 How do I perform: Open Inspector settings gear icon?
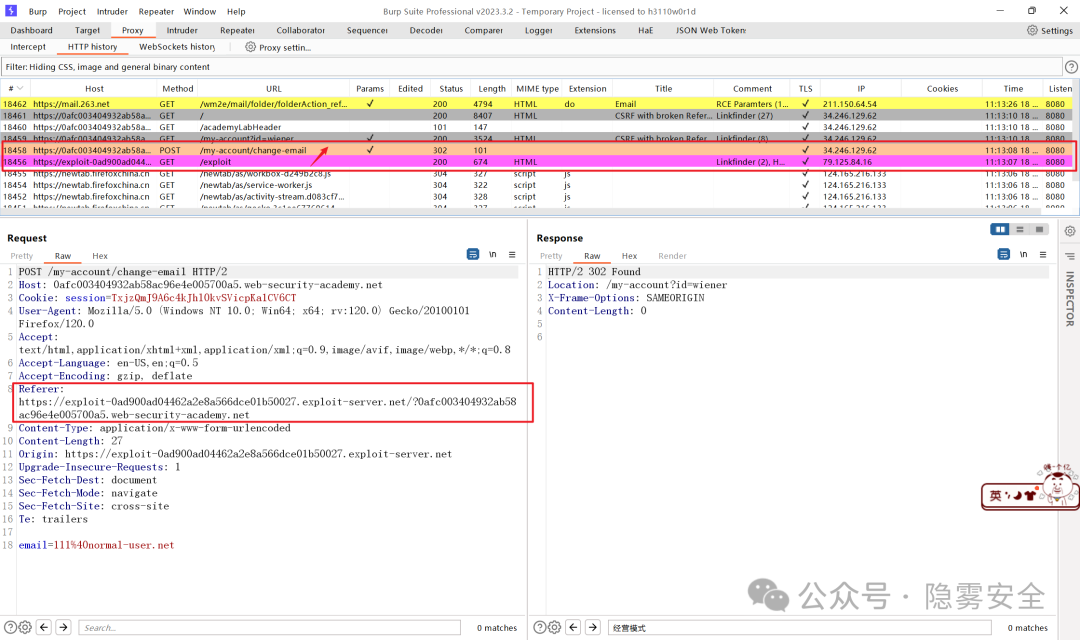click(x=1070, y=231)
